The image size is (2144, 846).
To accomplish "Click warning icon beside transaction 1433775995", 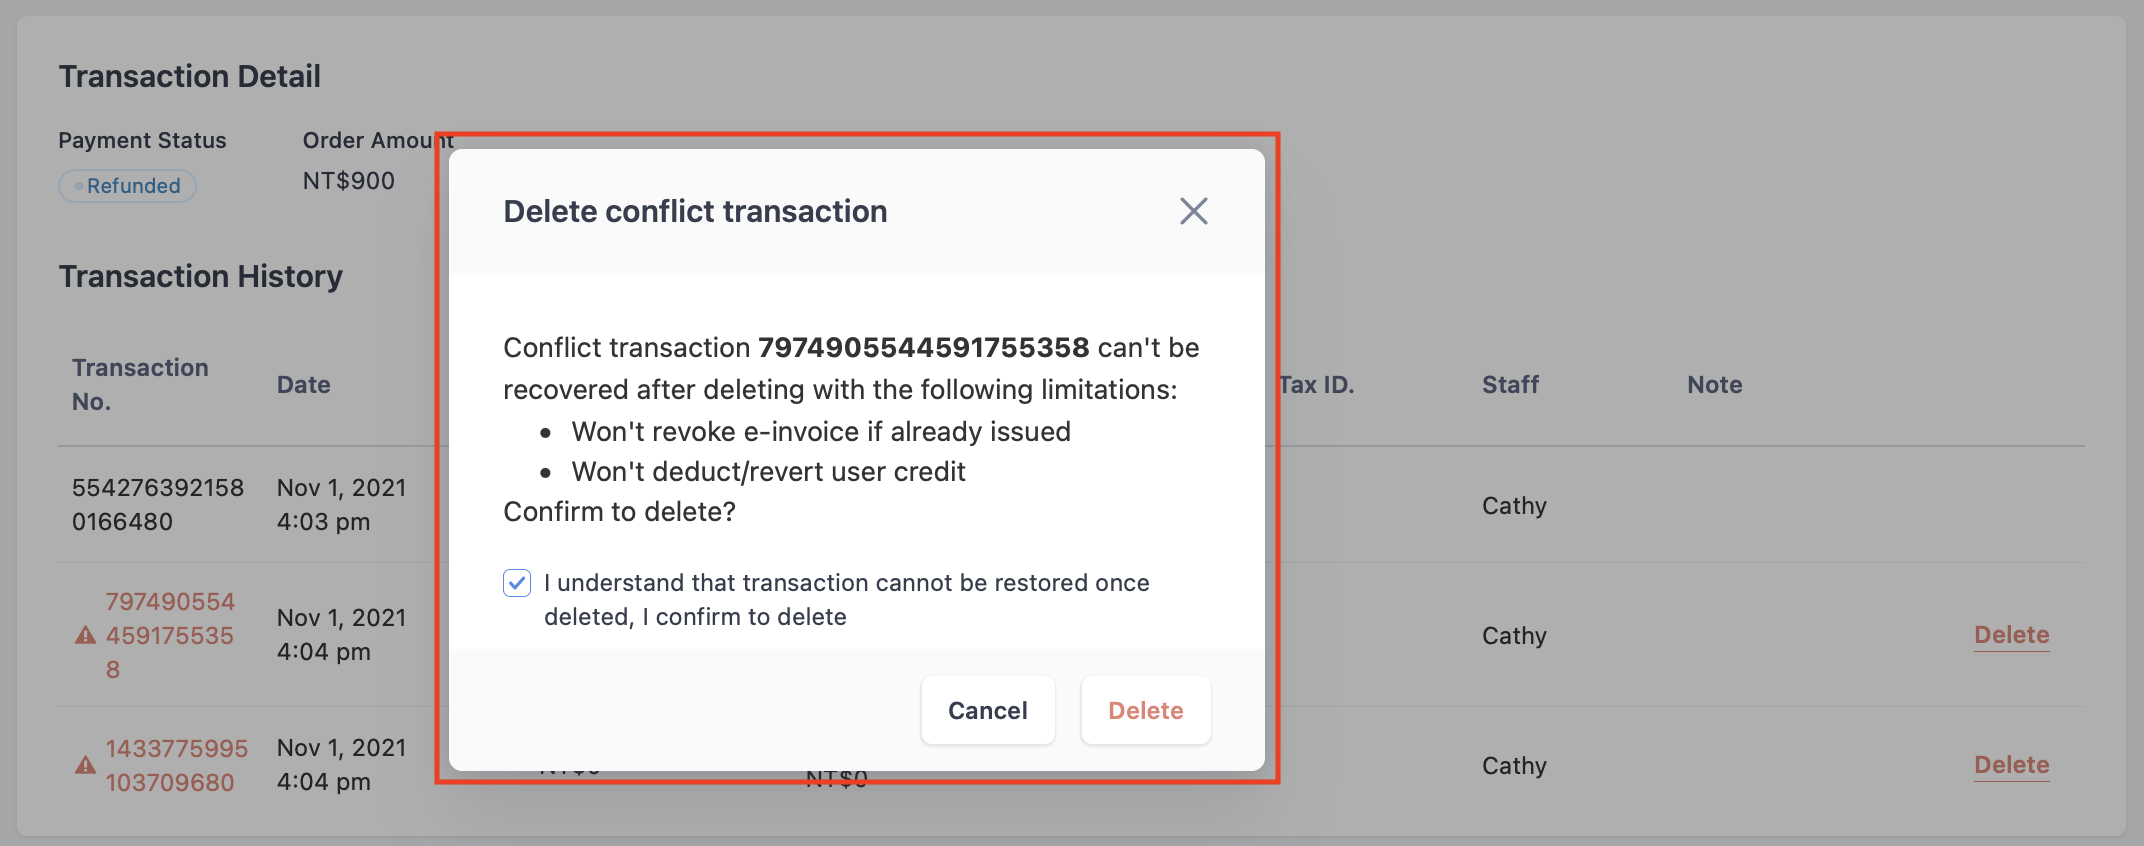I will 86,766.
